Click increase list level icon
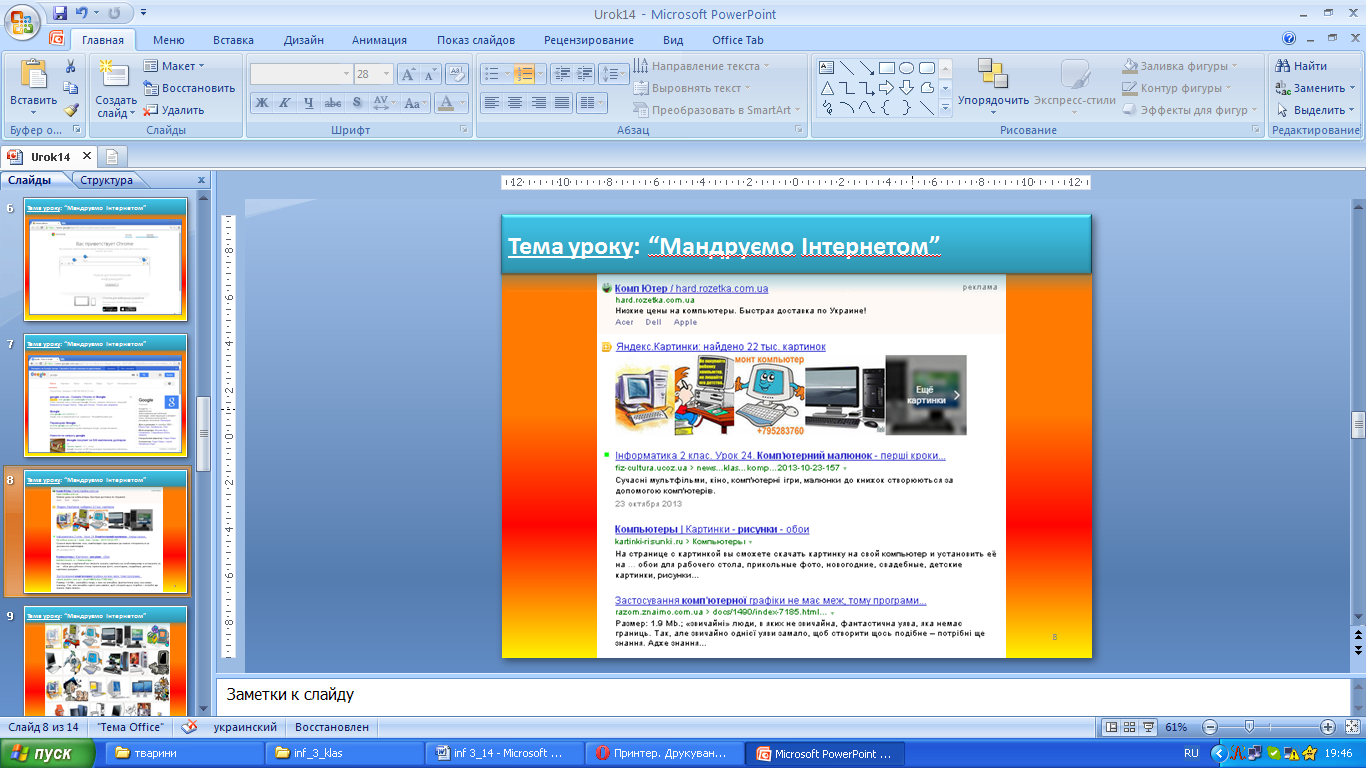Viewport: 1366px width, 768px height. pos(583,74)
